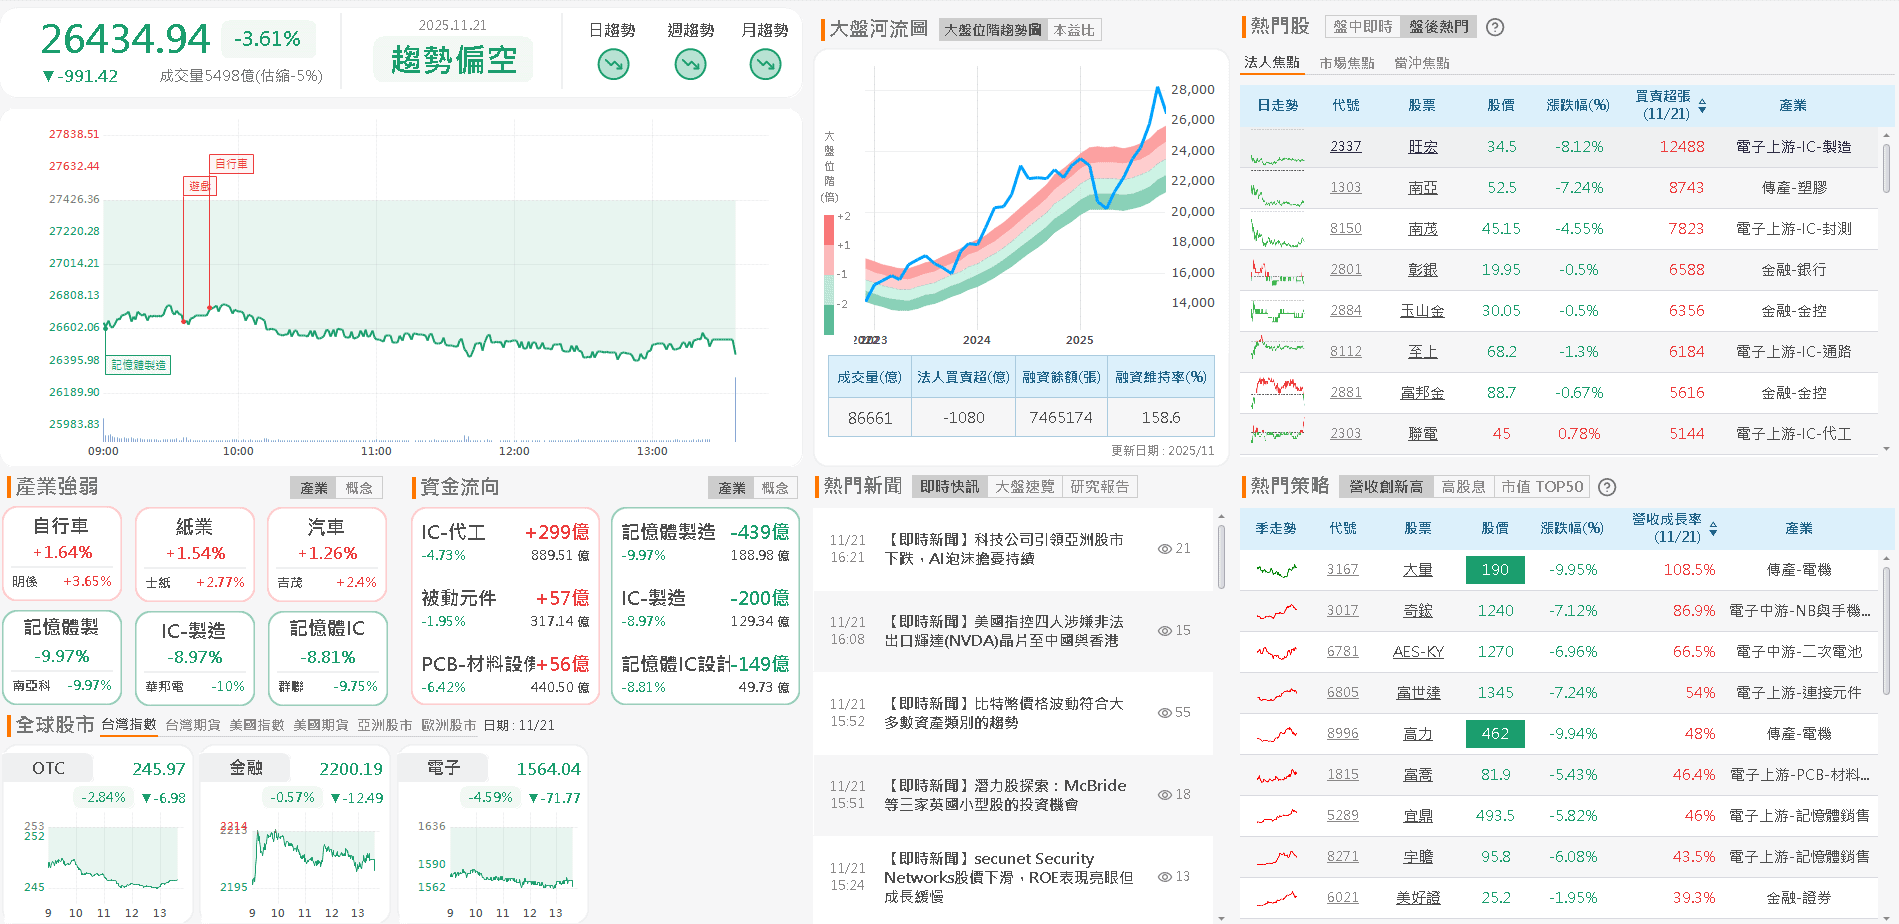Open the help icon in 熱門策略 panel
Image resolution: width=1899 pixels, height=924 pixels.
tap(1607, 487)
